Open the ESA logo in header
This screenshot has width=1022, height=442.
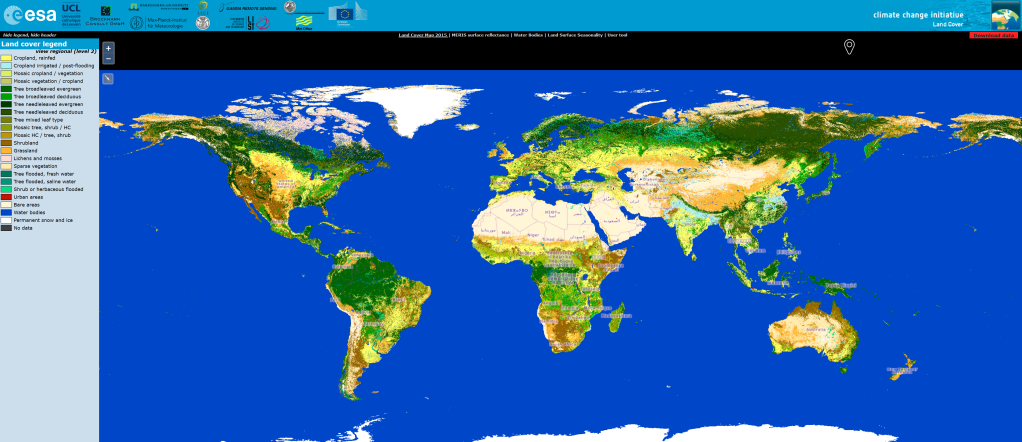28,15
